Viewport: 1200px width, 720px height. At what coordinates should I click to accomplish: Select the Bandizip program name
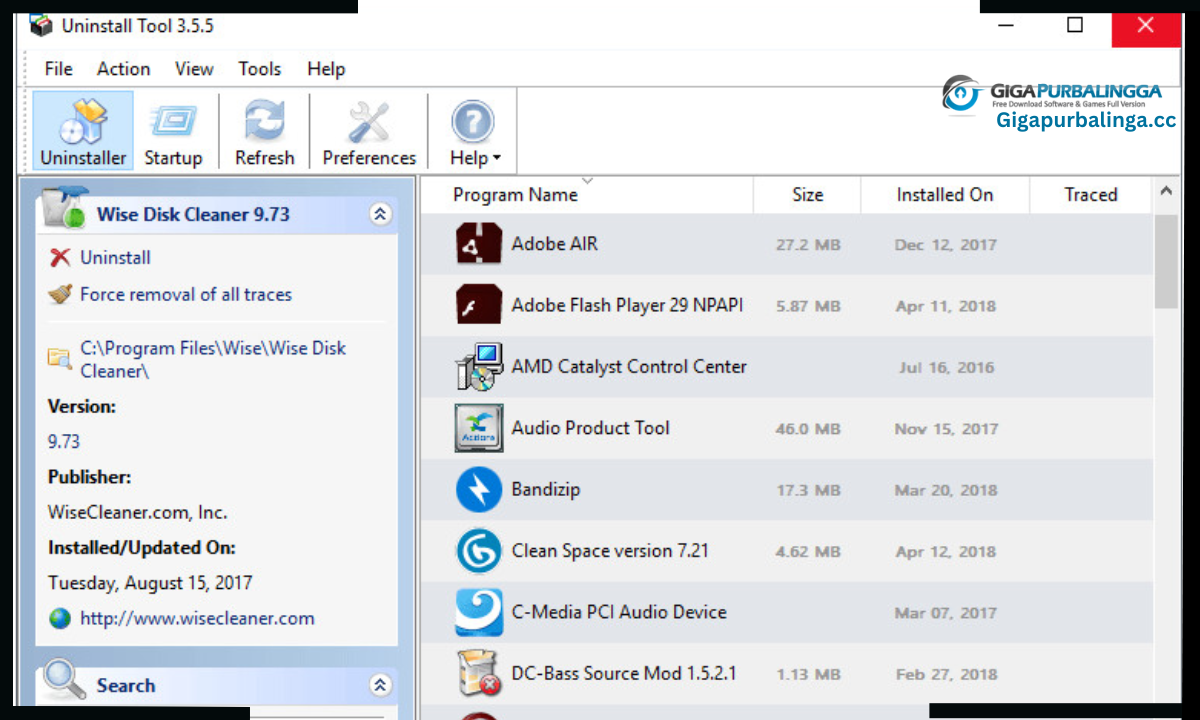545,490
